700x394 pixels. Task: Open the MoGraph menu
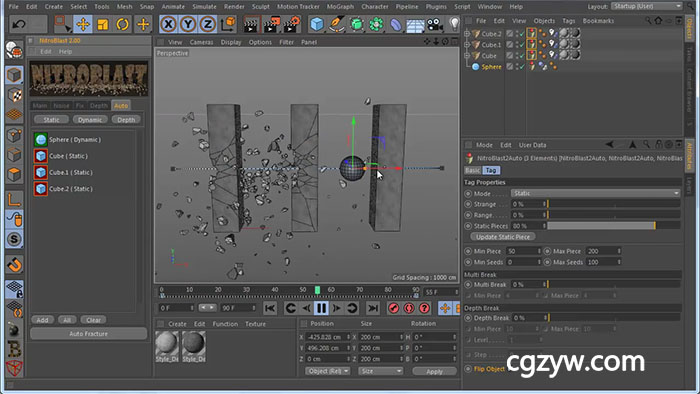(340, 7)
